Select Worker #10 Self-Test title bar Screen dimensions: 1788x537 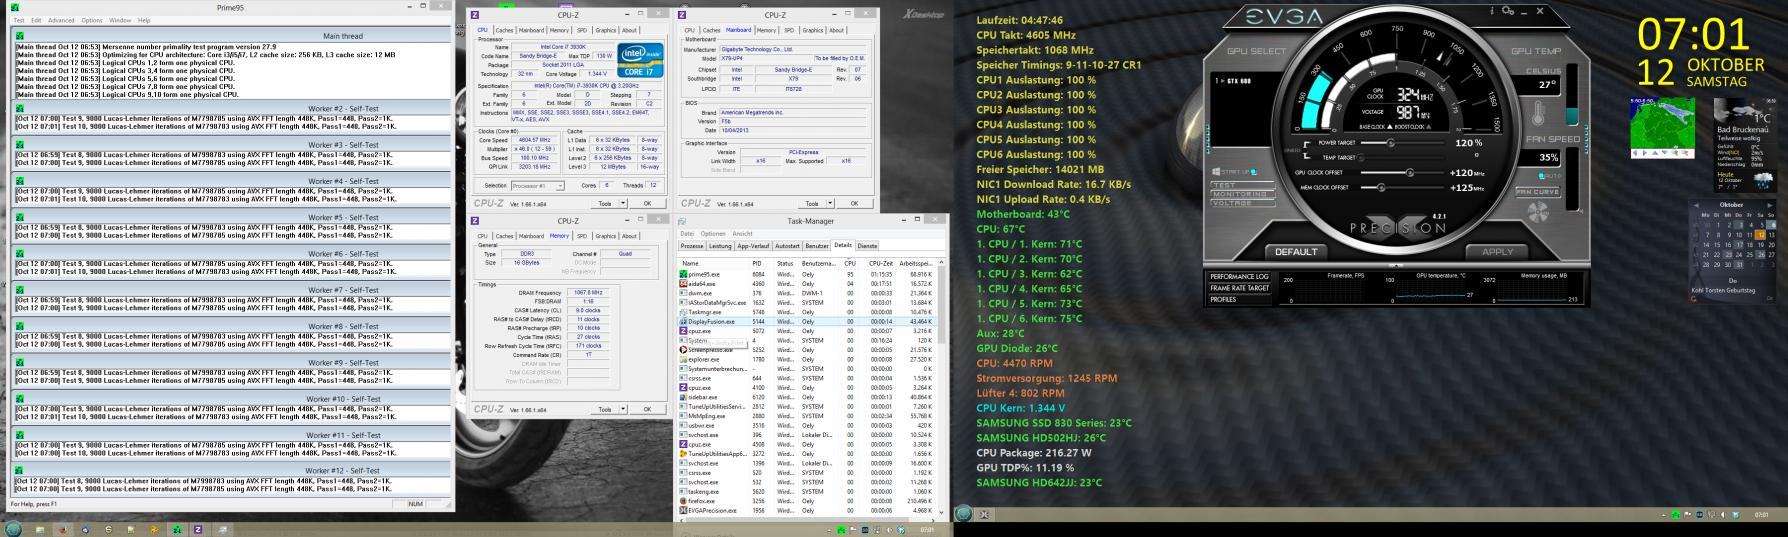pos(232,398)
